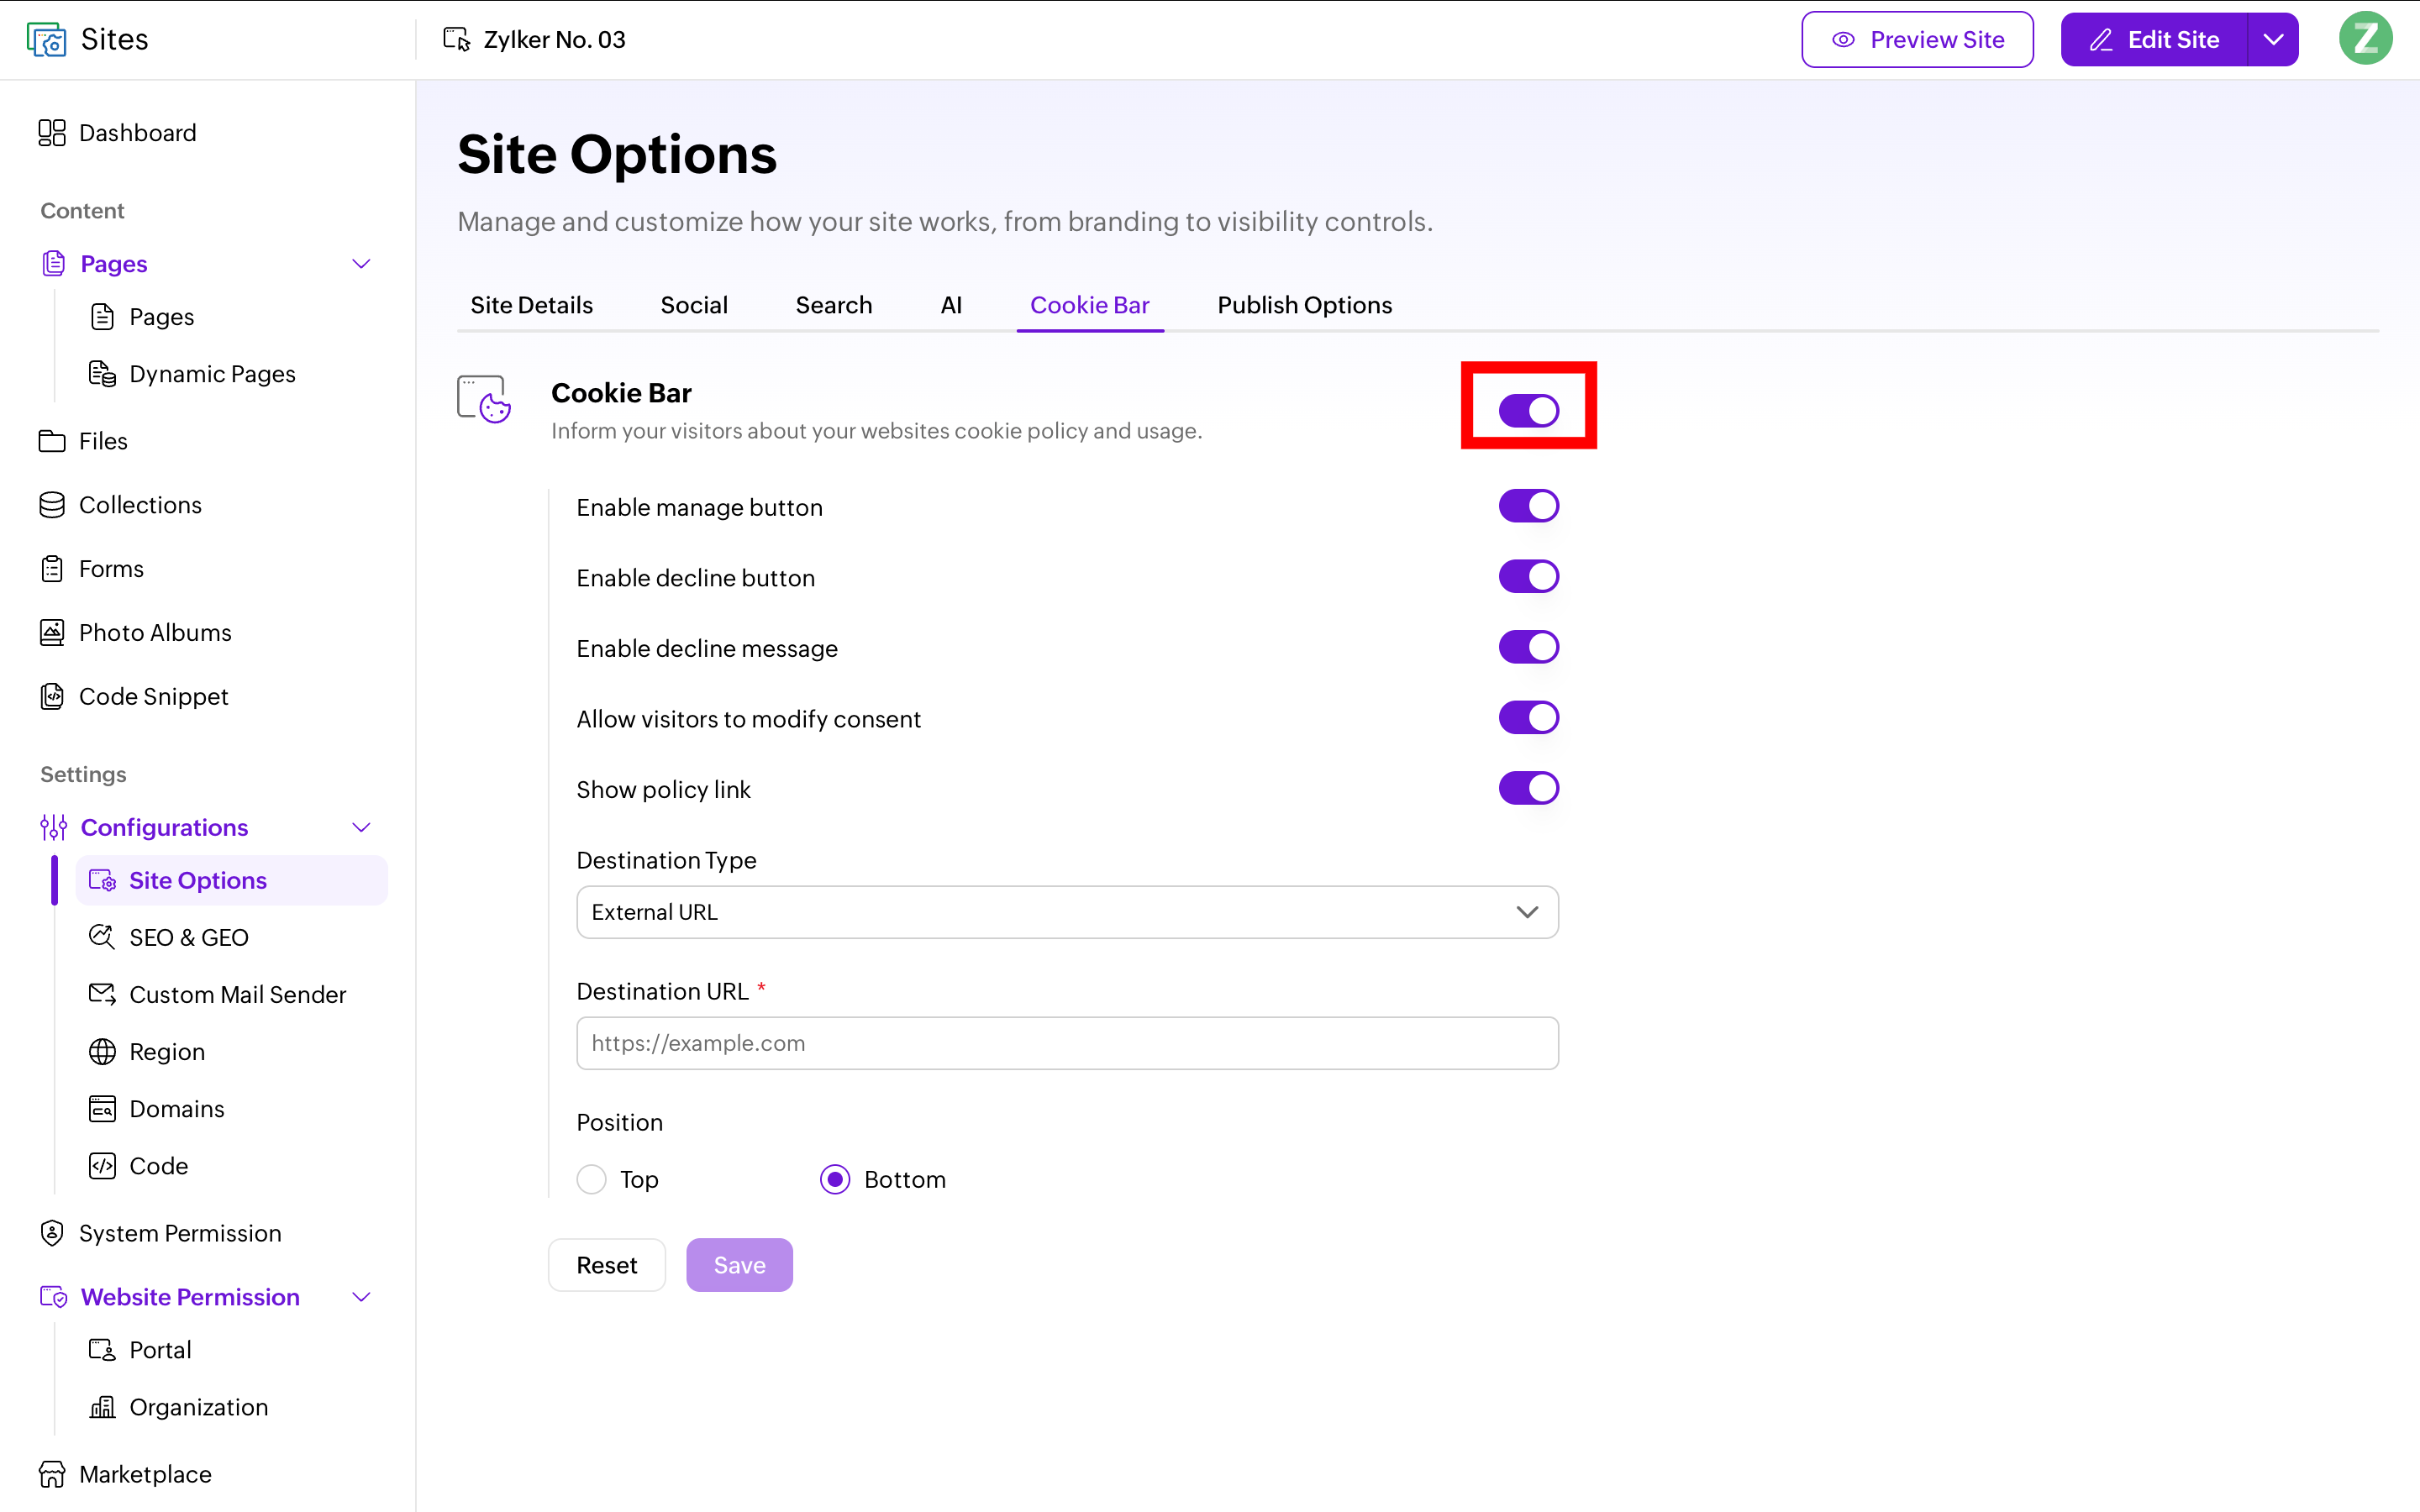Image resolution: width=2420 pixels, height=1512 pixels.
Task: Click the Code settings icon
Action: [x=102, y=1166]
